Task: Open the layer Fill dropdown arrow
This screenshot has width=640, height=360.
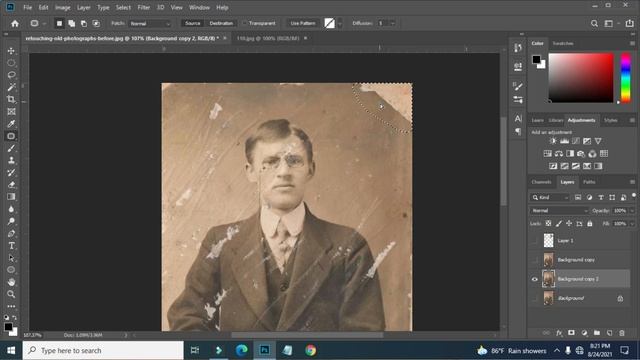Action: [632, 224]
